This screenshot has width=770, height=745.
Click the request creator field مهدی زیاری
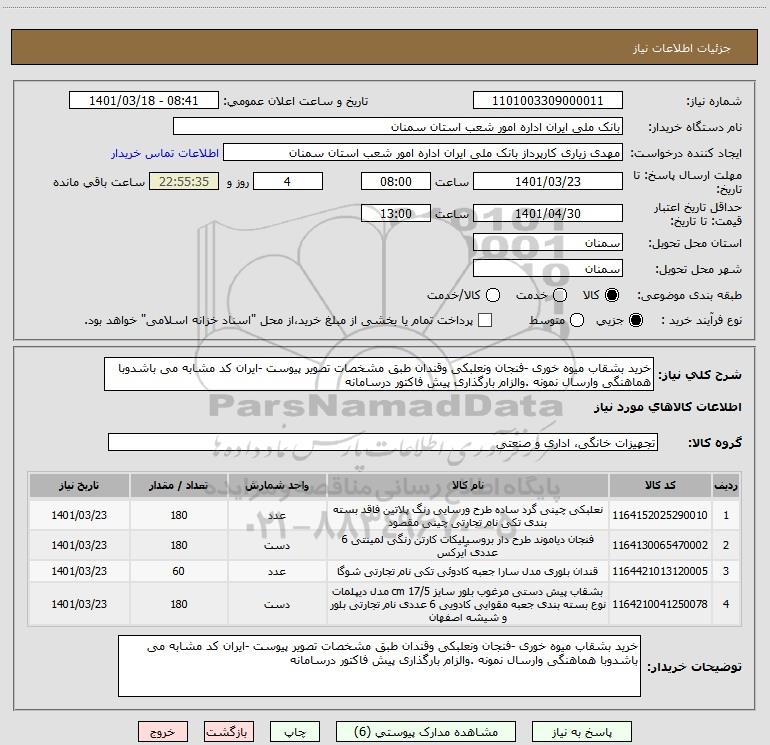[423, 153]
